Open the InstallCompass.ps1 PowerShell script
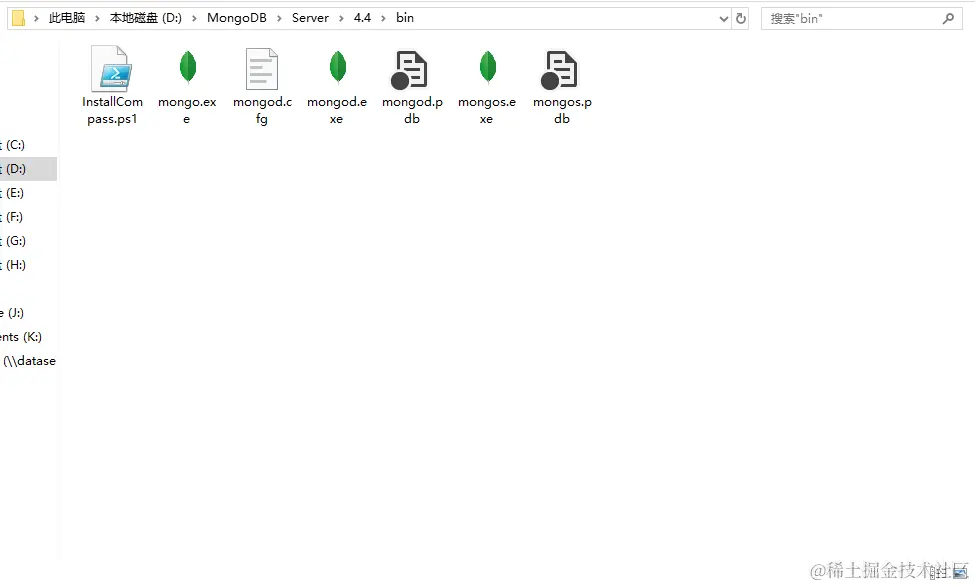 point(112,75)
